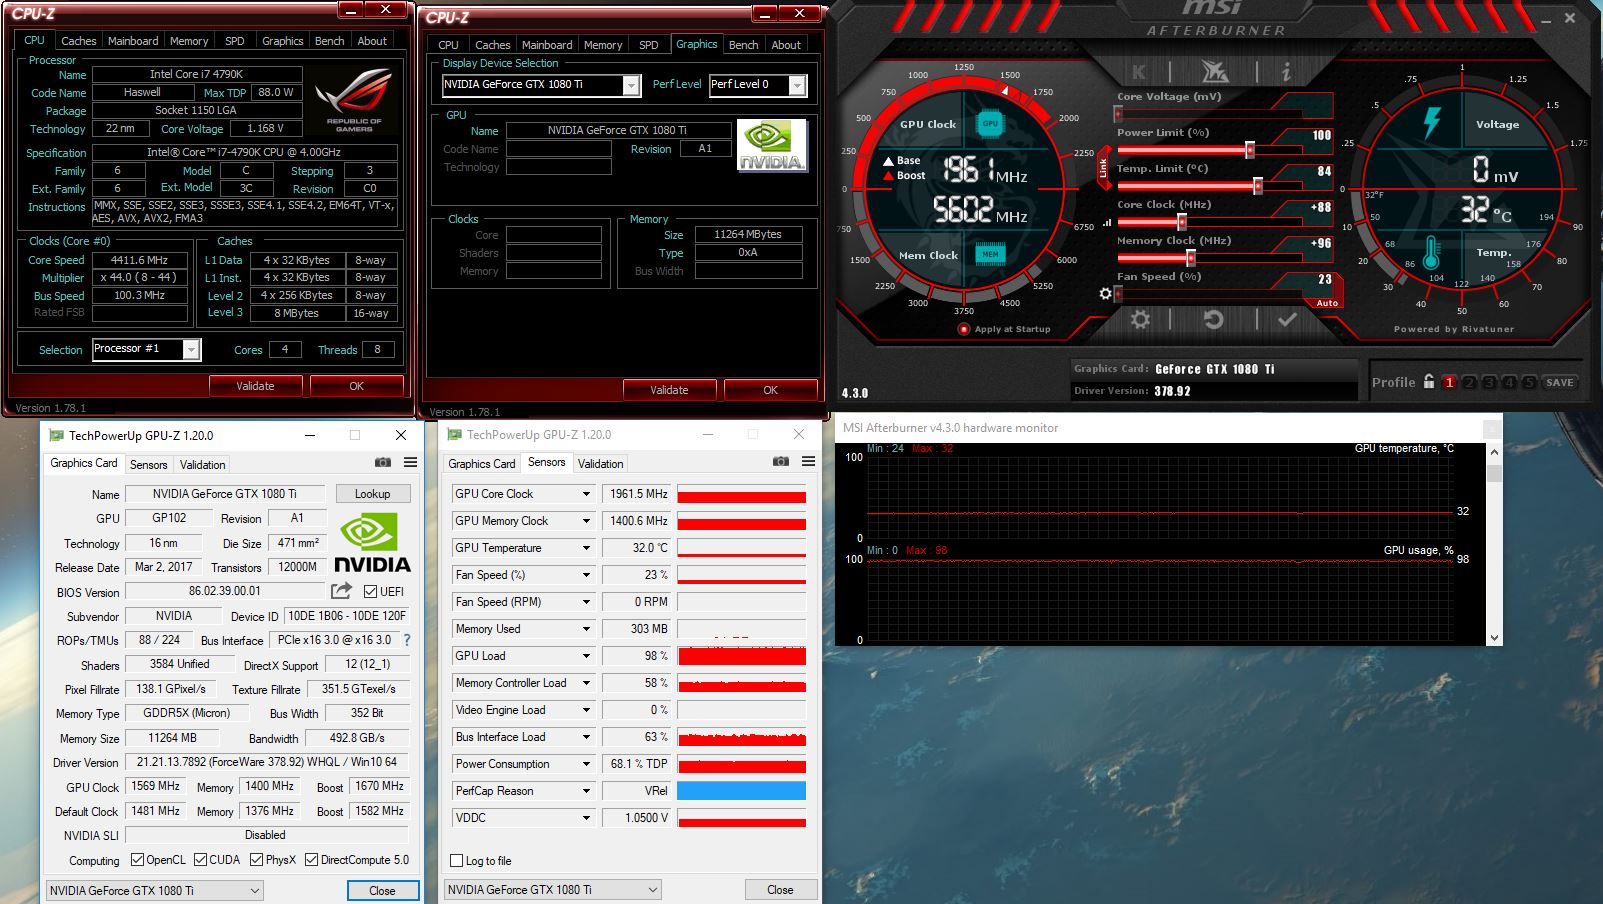Toggle the CUDA checkbox
1603x904 pixels.
click(x=200, y=859)
